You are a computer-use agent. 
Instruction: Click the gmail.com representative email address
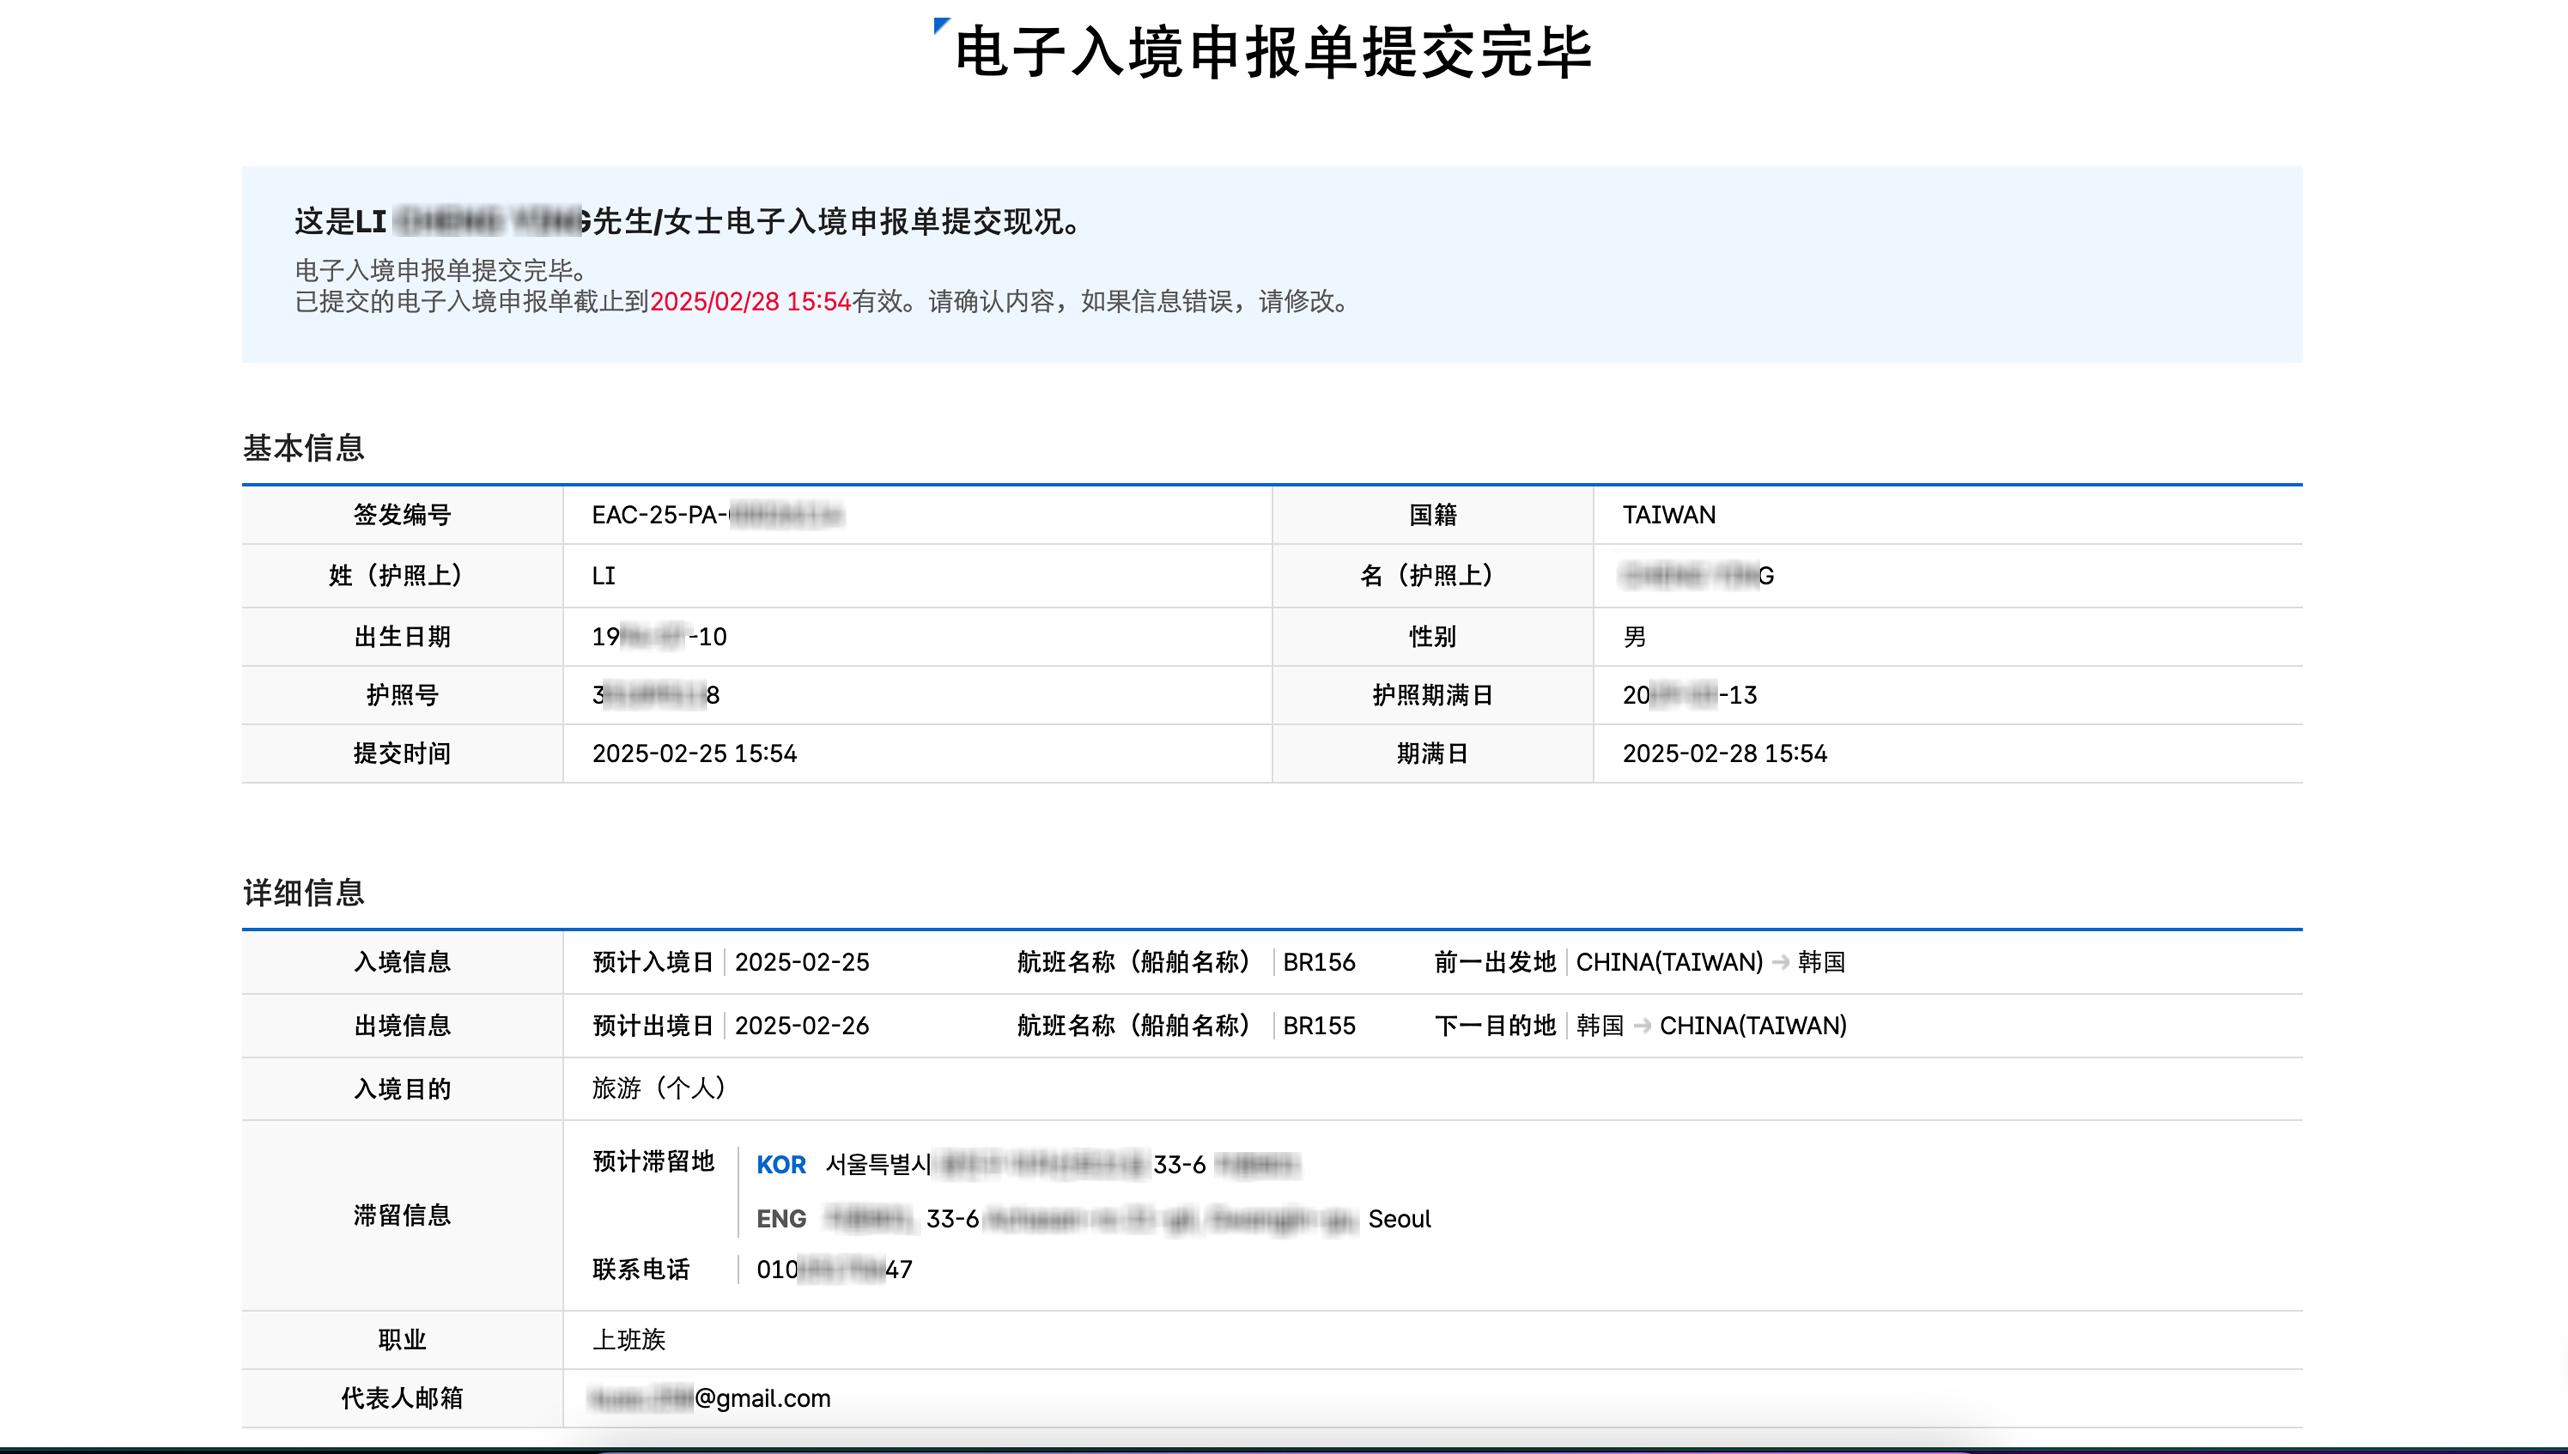tap(710, 1398)
